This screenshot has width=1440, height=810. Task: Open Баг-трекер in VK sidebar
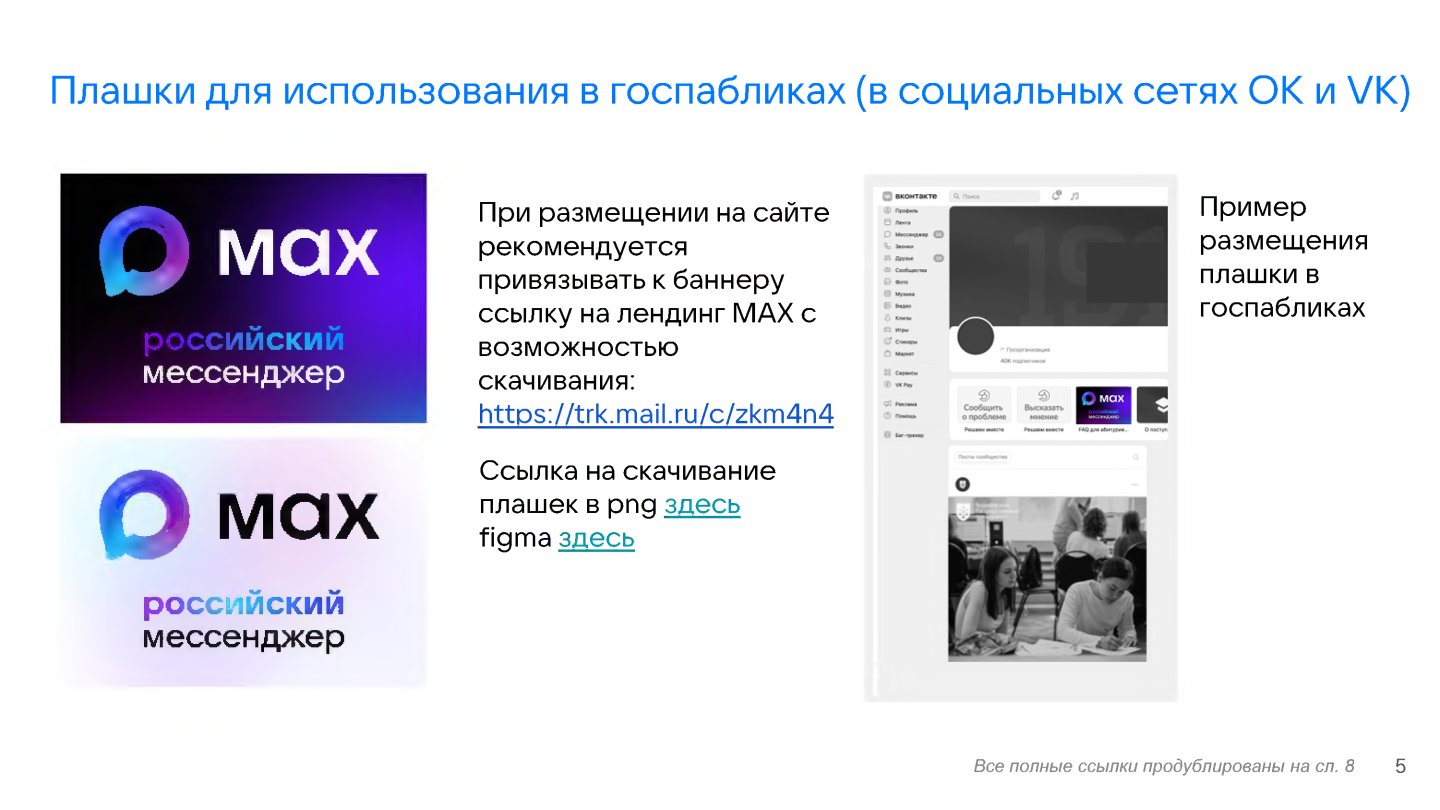tap(904, 435)
